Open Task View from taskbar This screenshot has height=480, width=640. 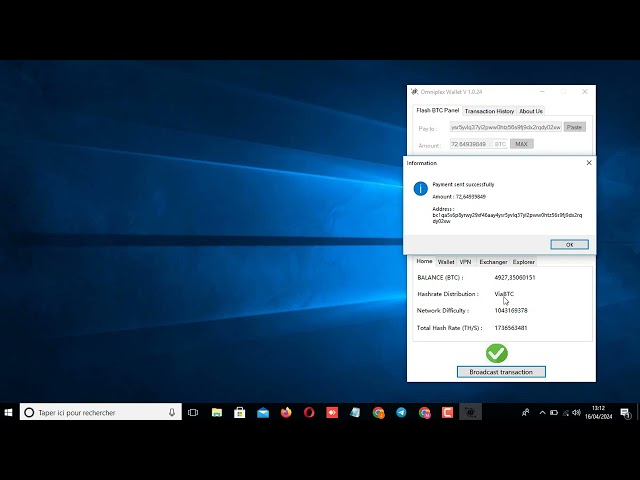[193, 413]
